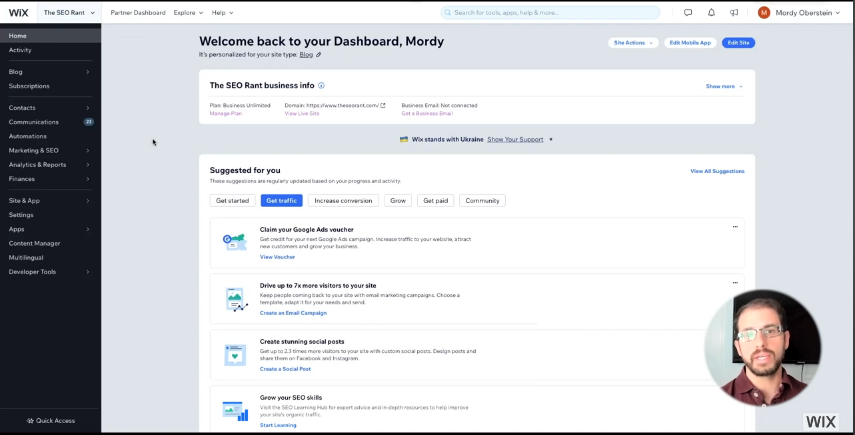Click the search magnifier icon
The height and width of the screenshot is (435, 855).
[x=448, y=13]
